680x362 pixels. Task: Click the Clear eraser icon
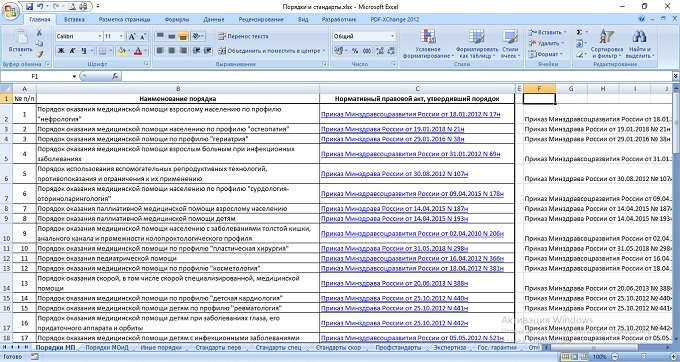tap(579, 54)
